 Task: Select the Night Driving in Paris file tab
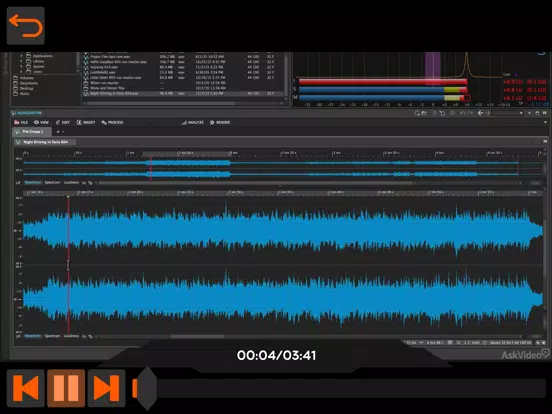coord(45,142)
